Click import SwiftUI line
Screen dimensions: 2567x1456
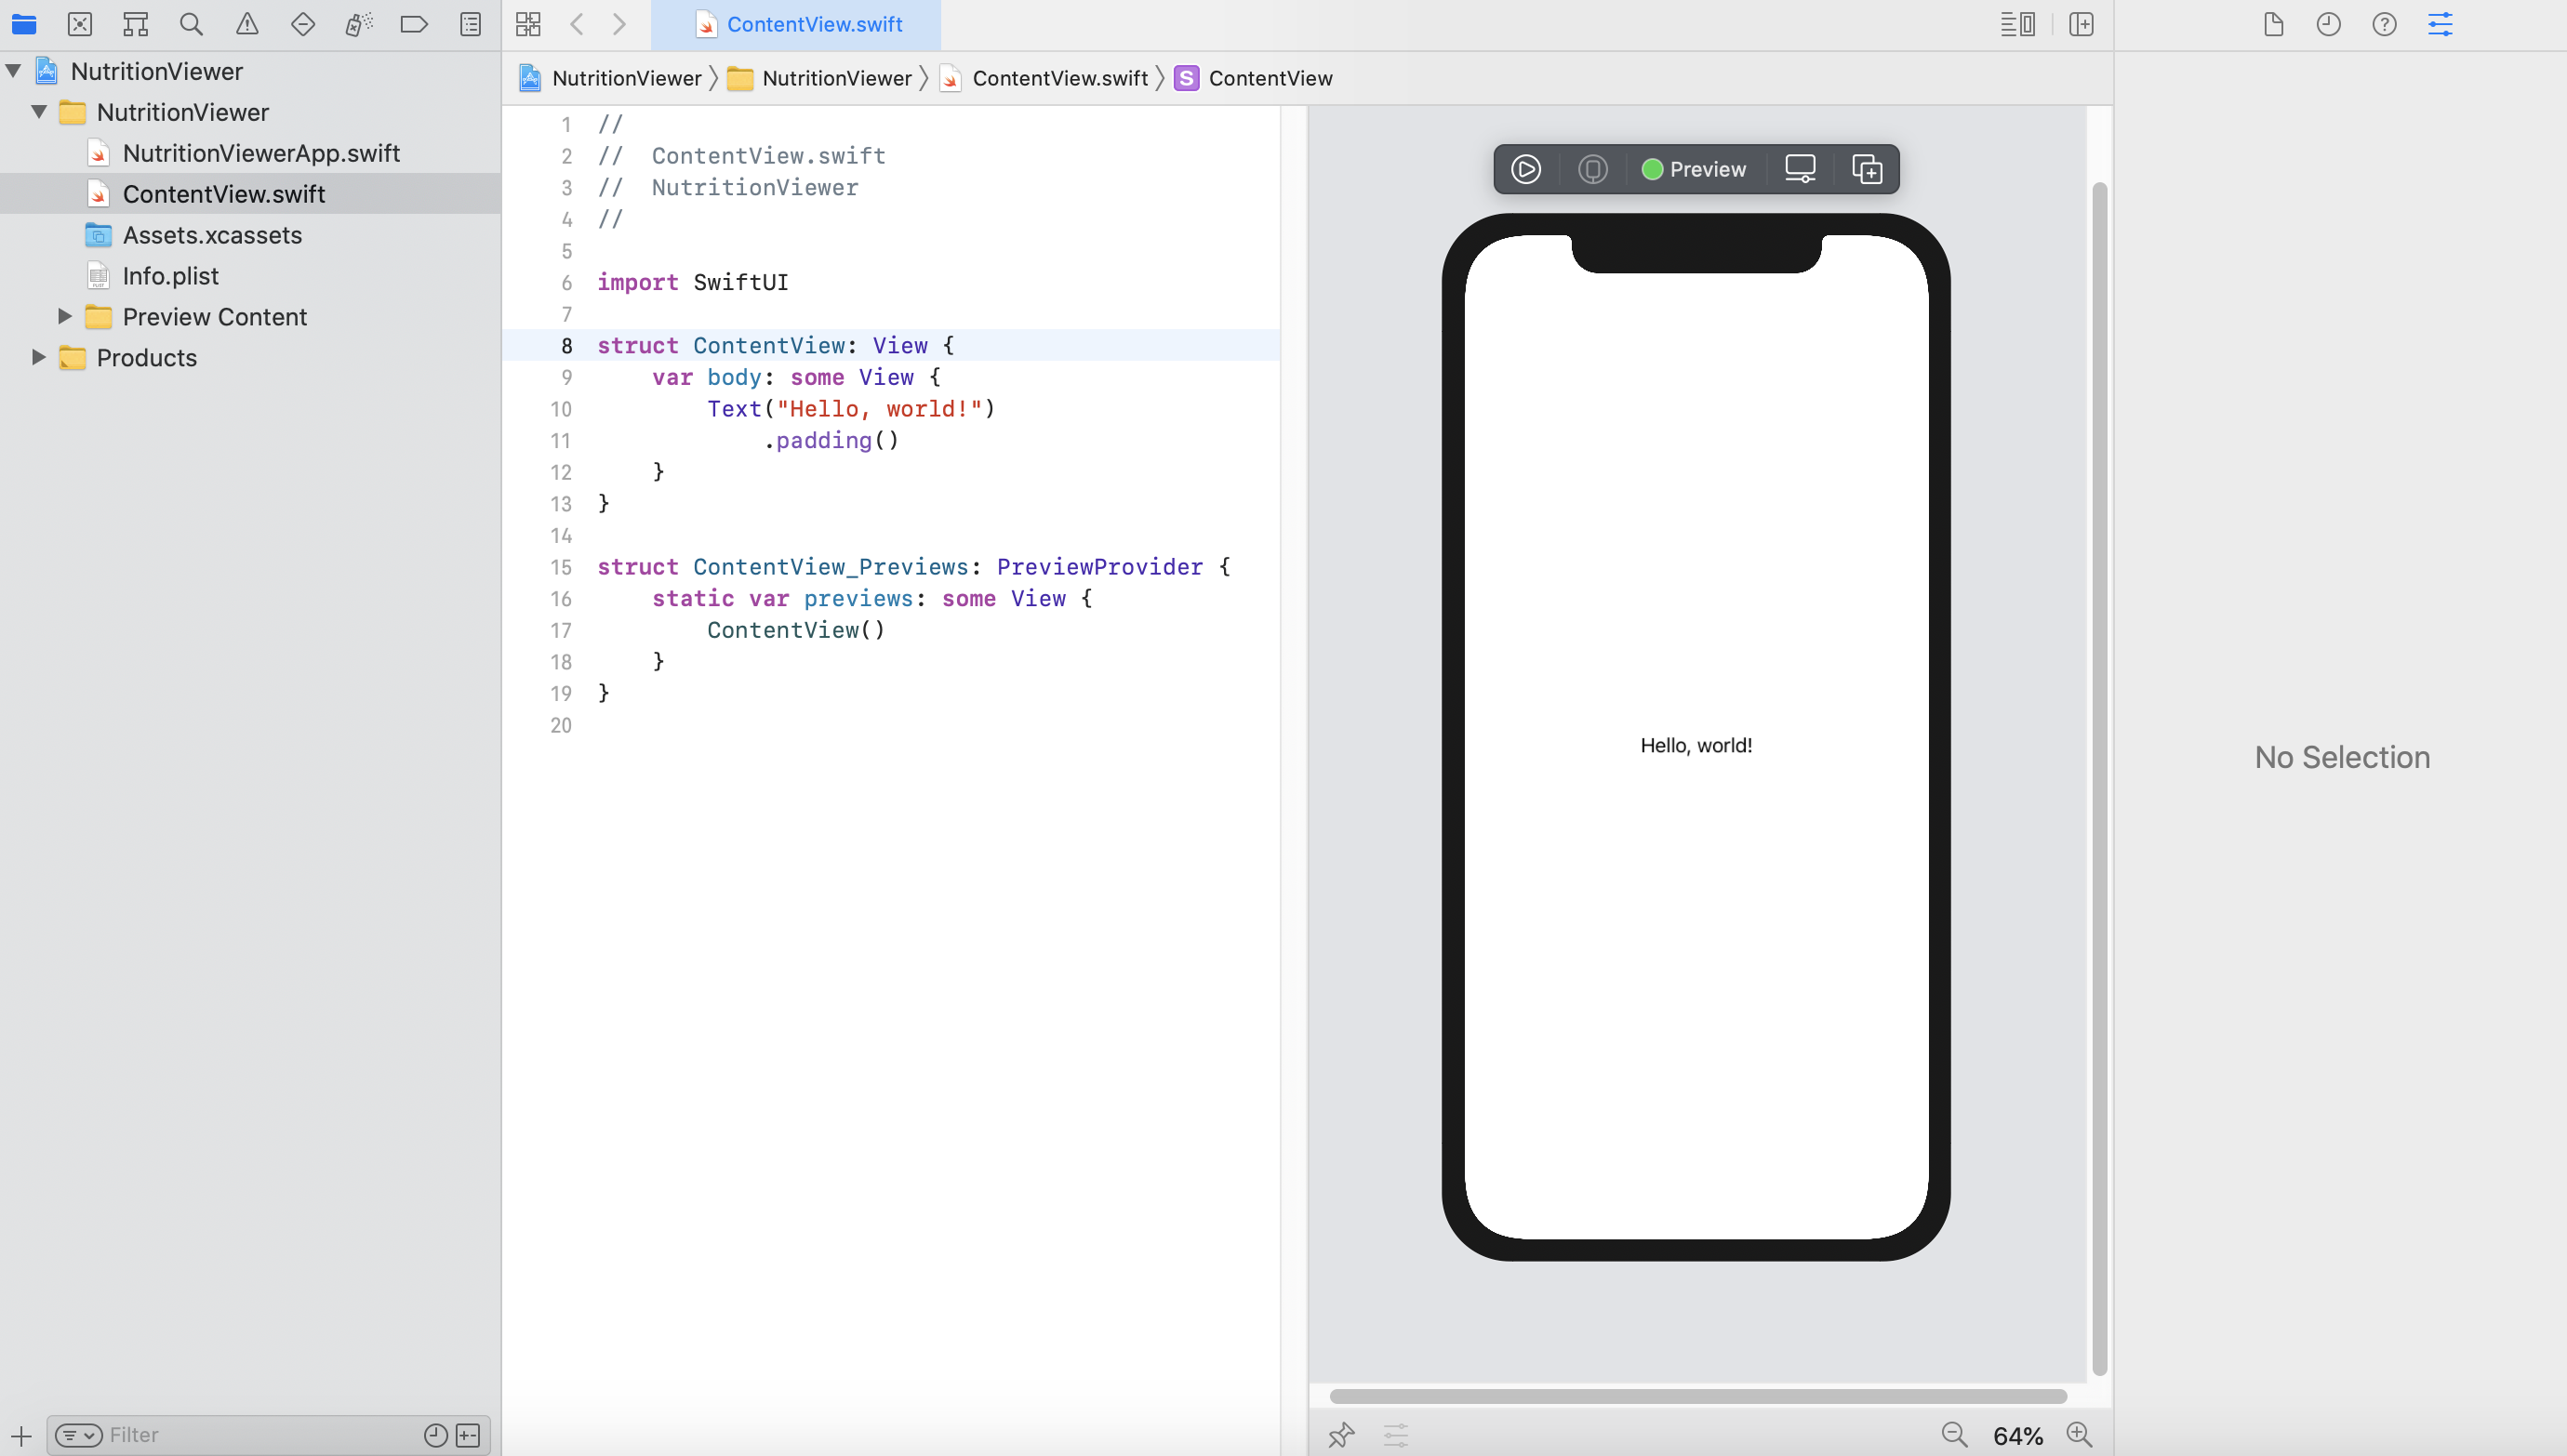click(693, 282)
